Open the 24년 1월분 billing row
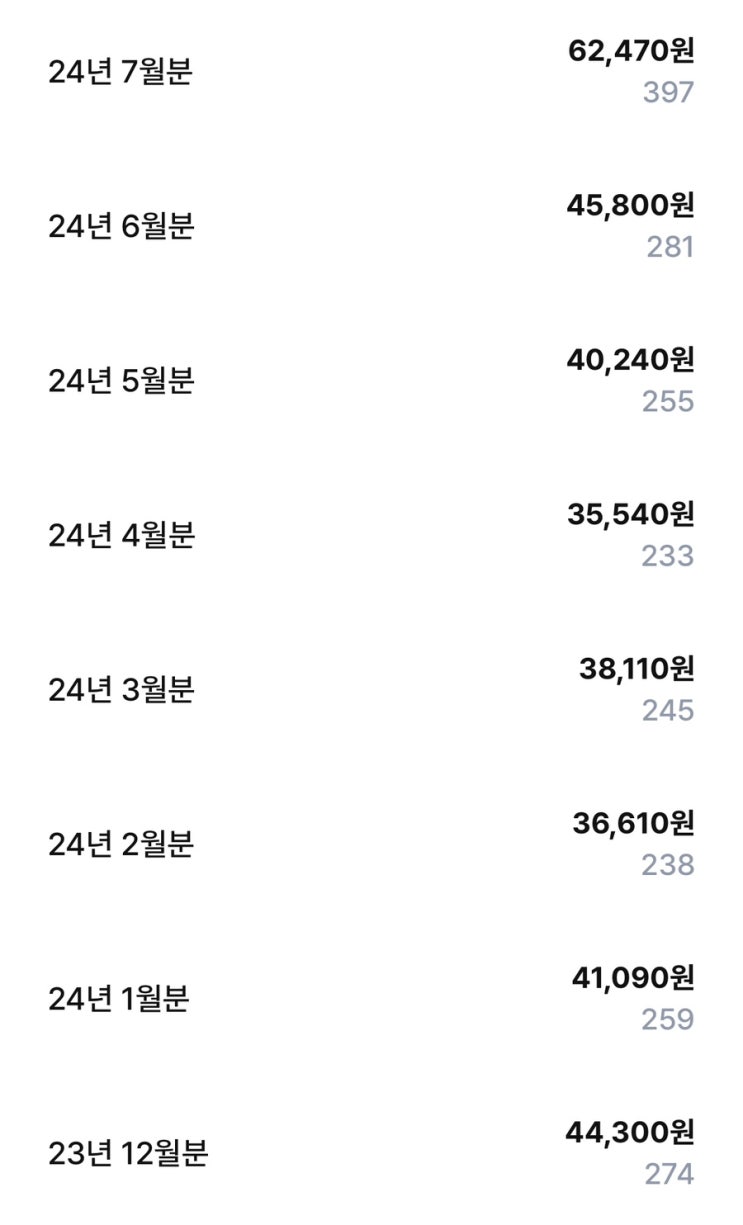Viewport: 743px width, 1225px height. tap(371, 999)
